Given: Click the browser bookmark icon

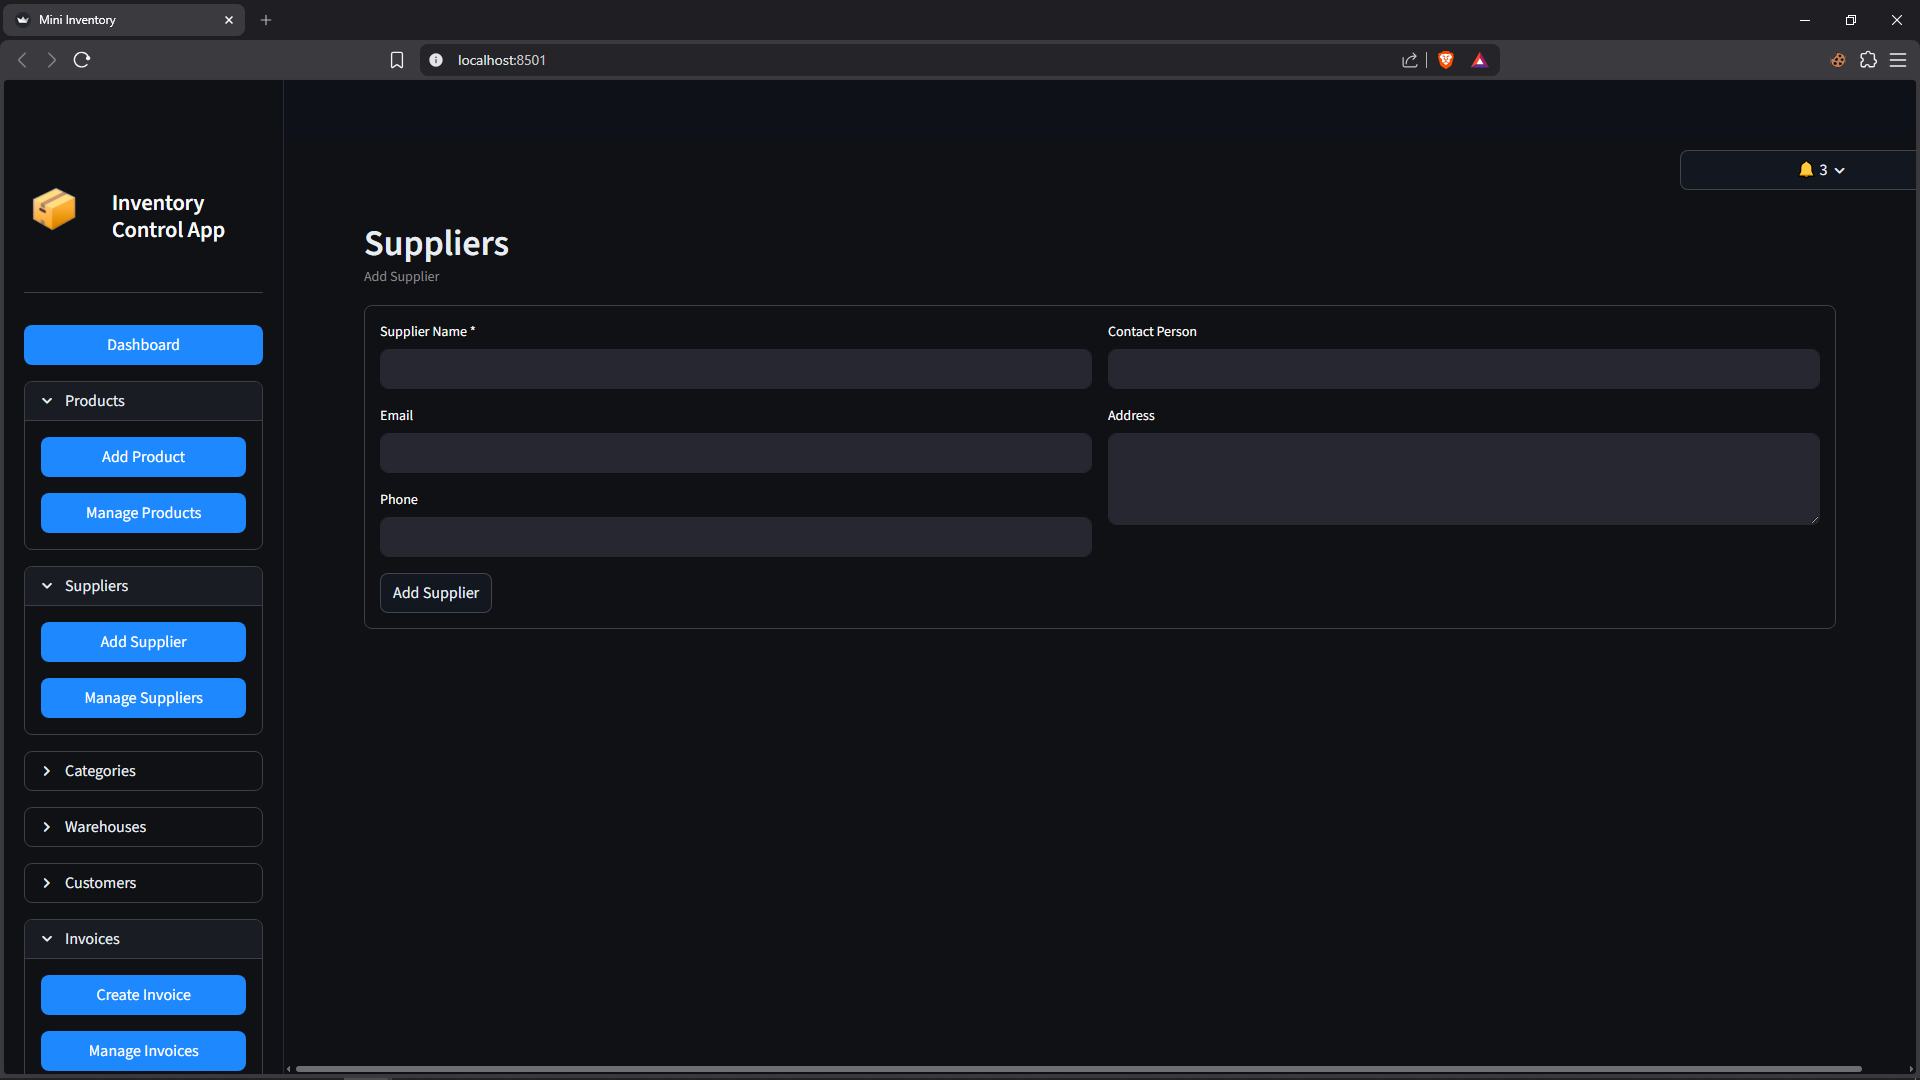Looking at the screenshot, I should coord(397,60).
